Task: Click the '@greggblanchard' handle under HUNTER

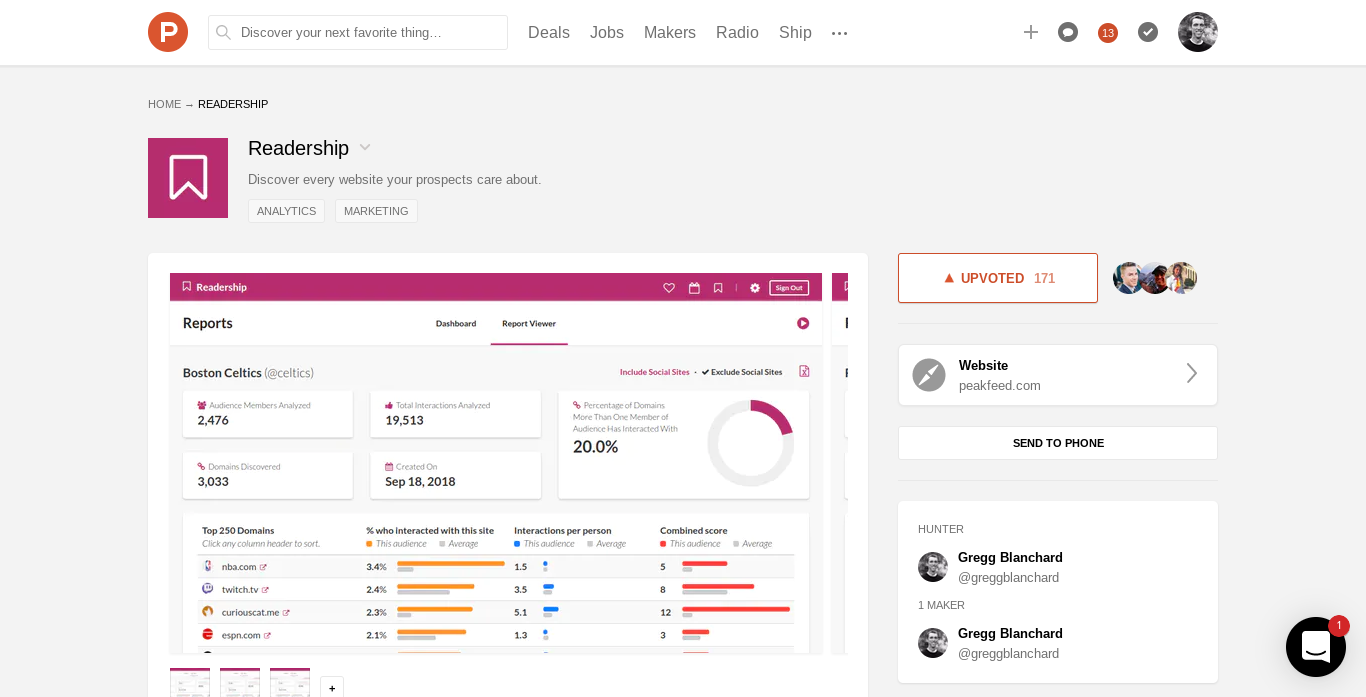Action: [1008, 577]
